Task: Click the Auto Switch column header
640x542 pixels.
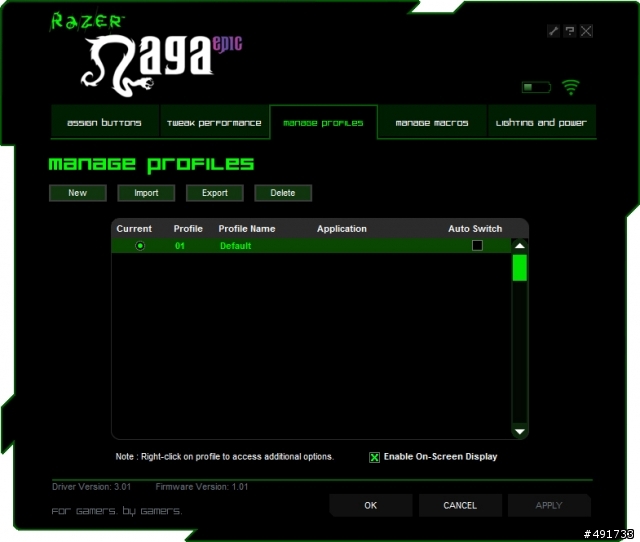Action: click(x=475, y=229)
